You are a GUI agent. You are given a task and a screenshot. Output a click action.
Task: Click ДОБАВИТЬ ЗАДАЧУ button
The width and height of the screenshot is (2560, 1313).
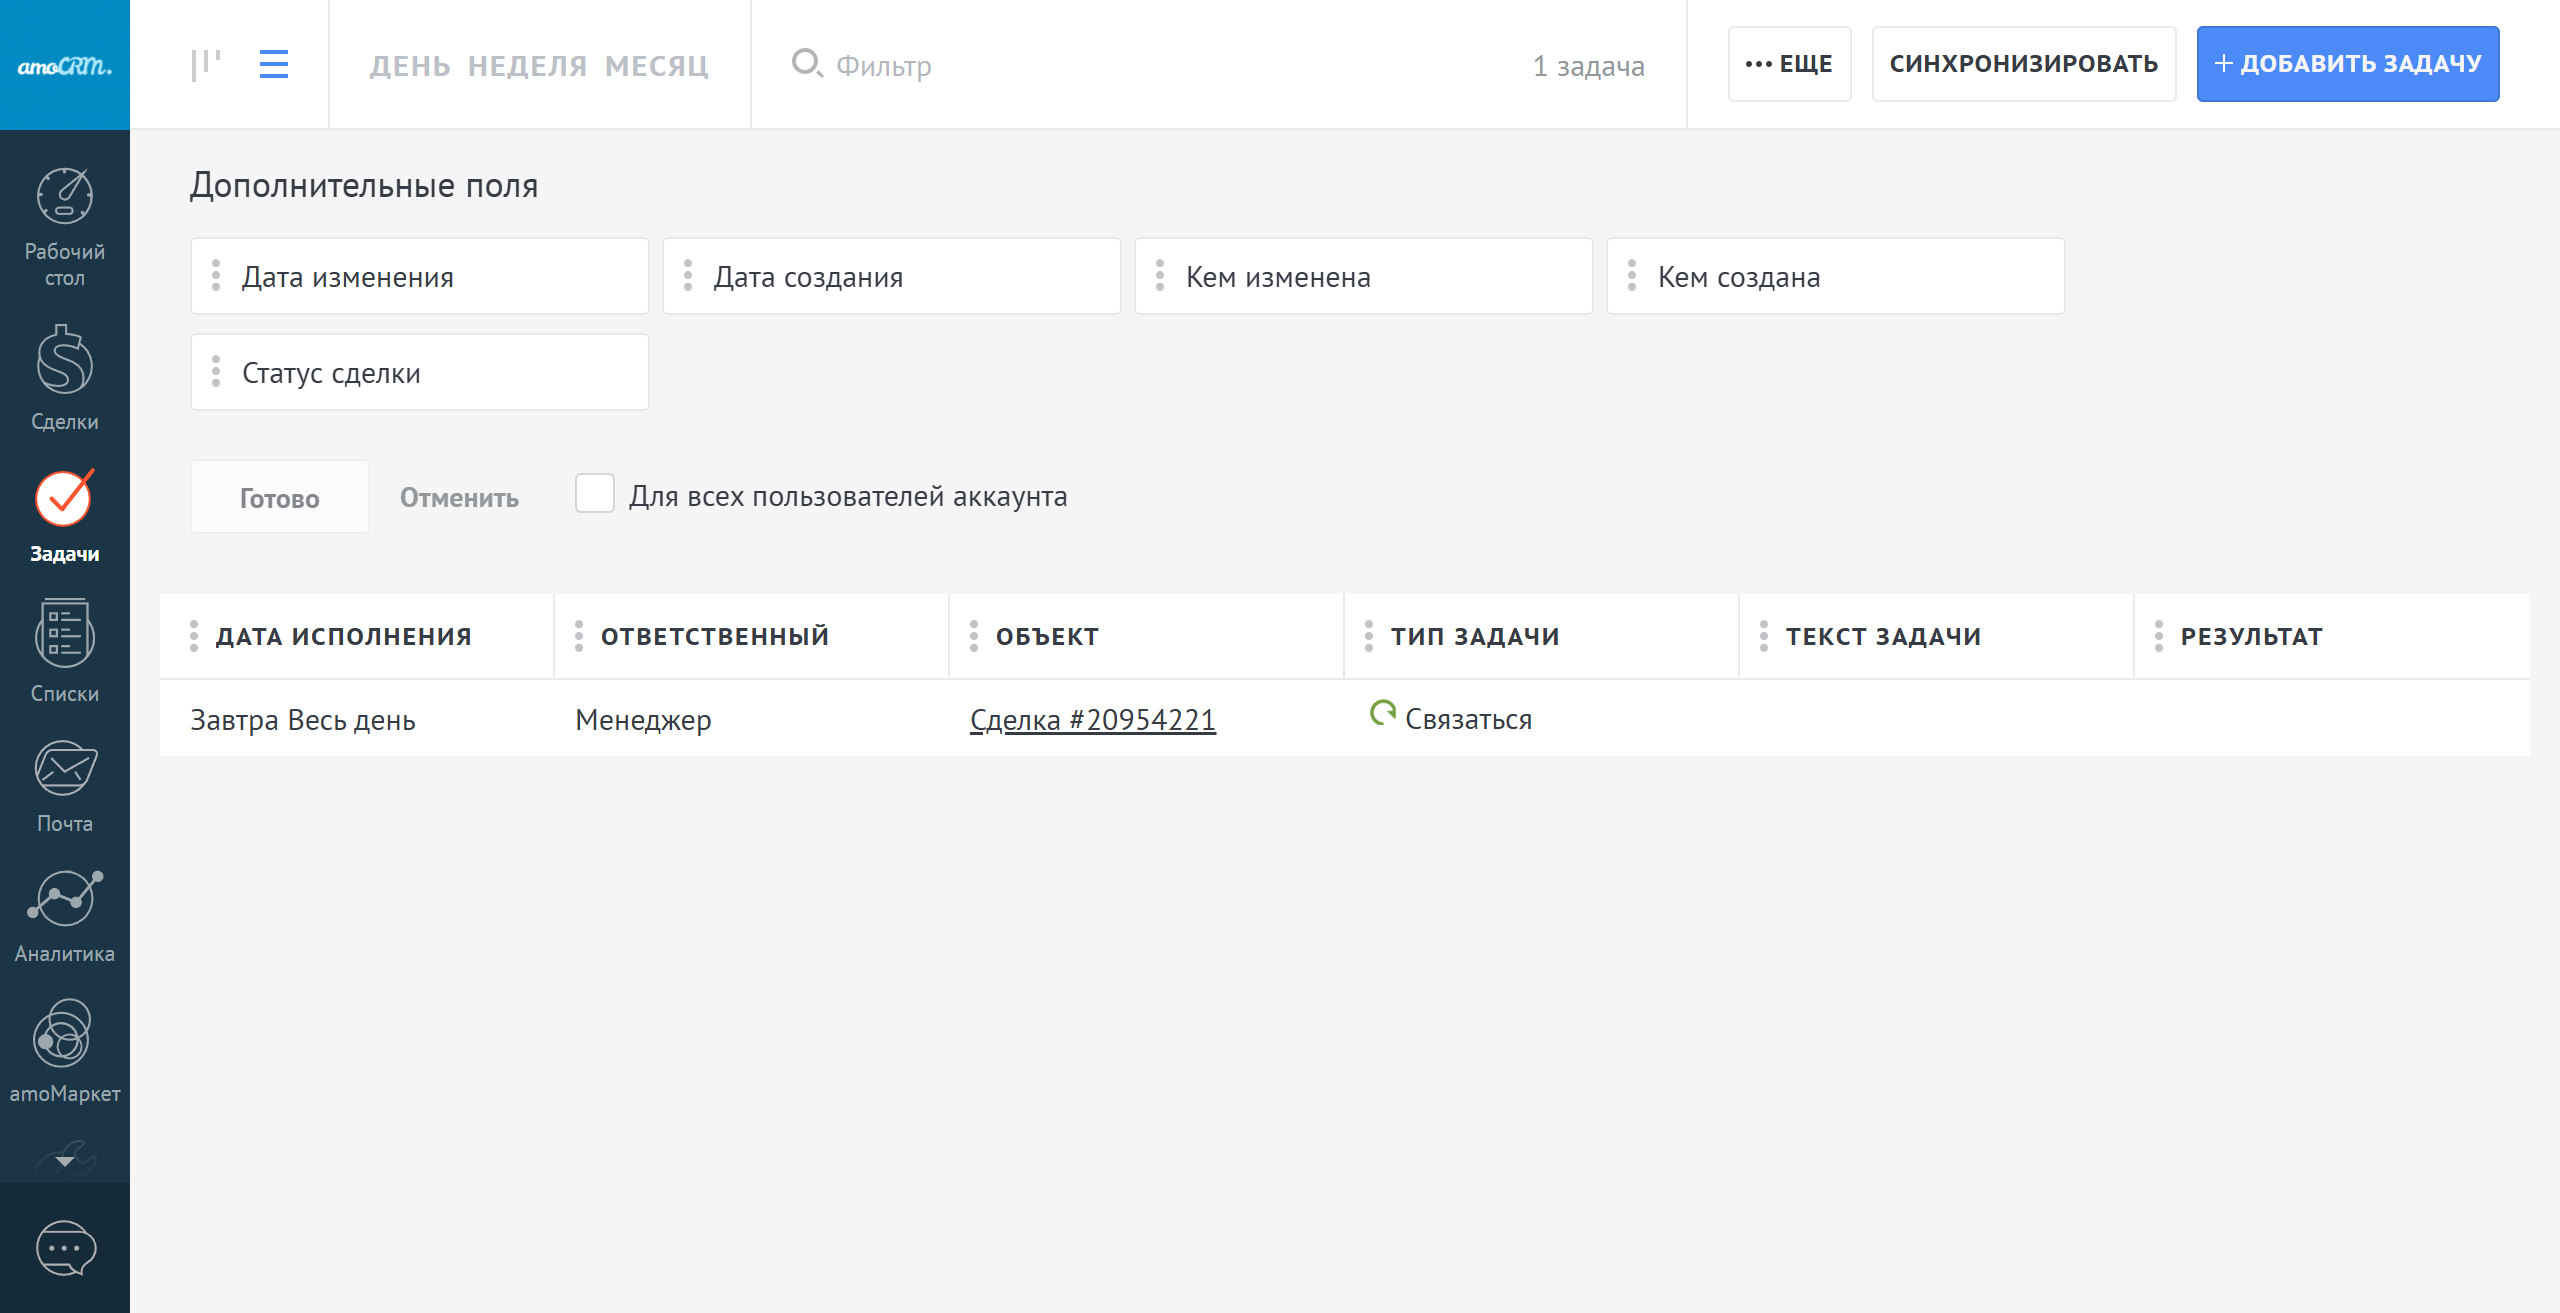coord(2347,64)
